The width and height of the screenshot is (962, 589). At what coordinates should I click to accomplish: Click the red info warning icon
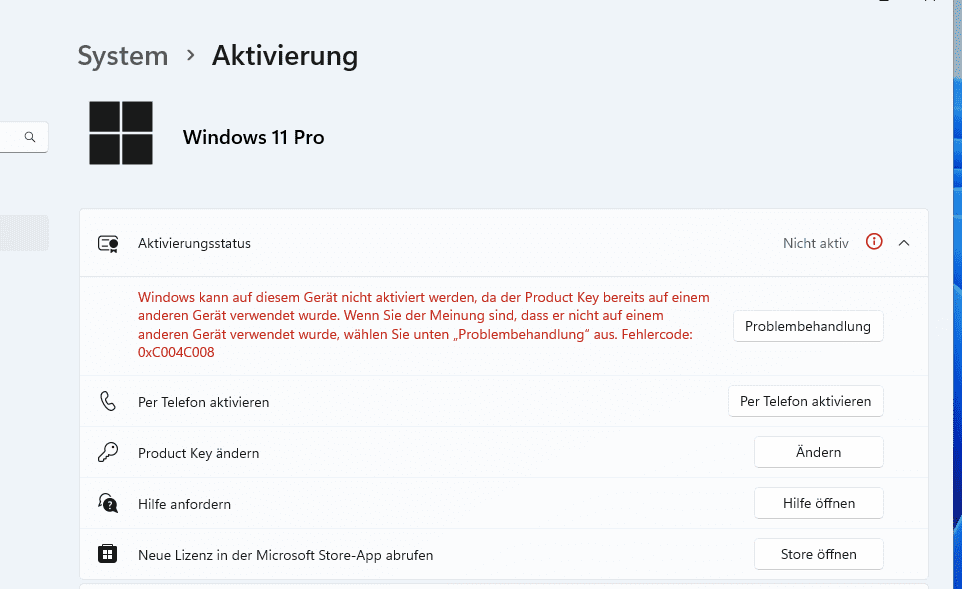(874, 242)
